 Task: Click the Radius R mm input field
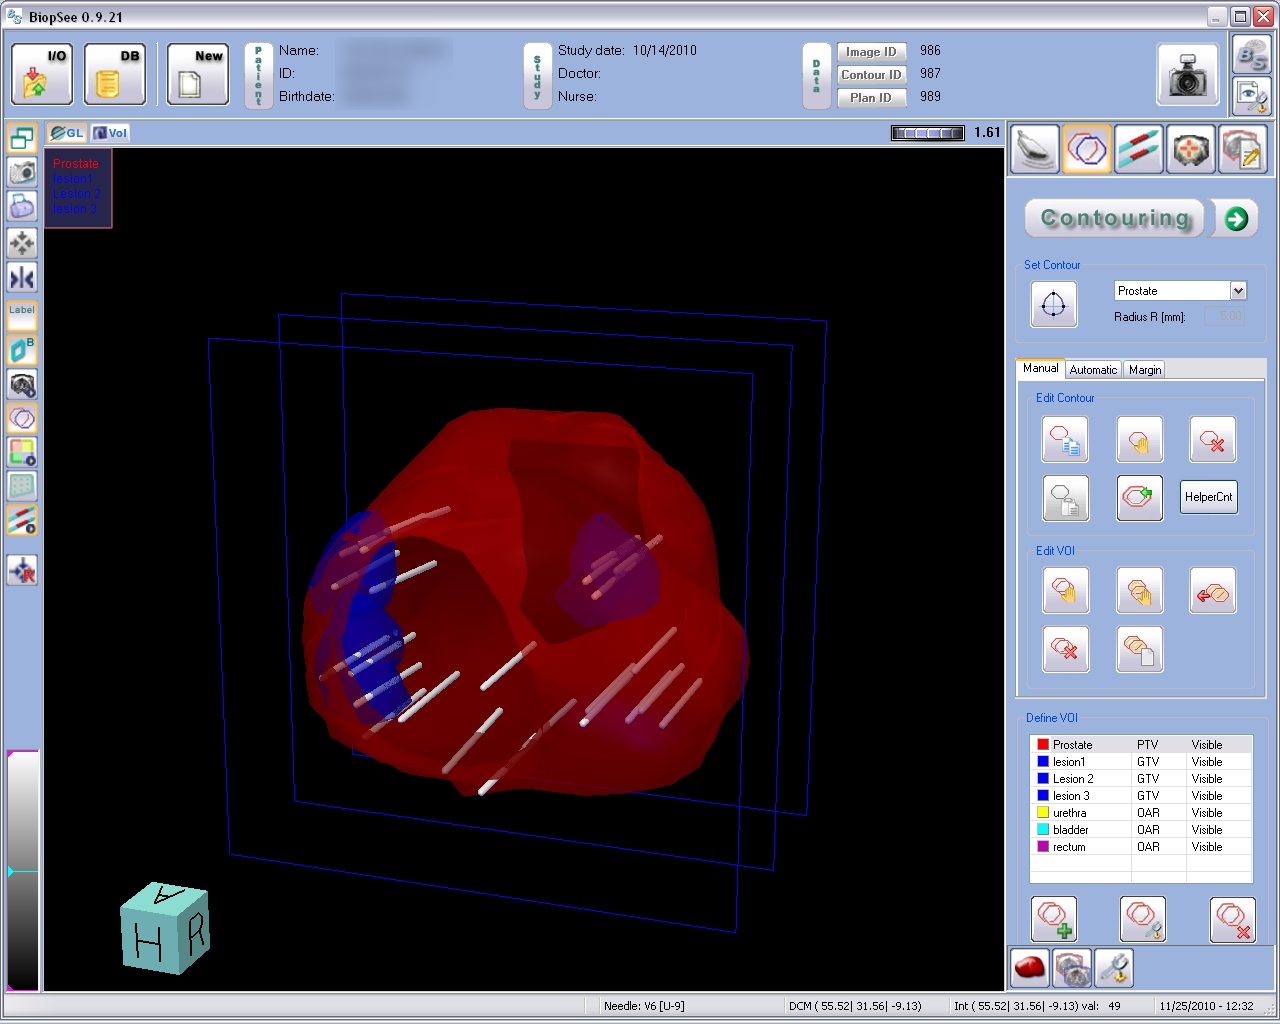tap(1225, 316)
